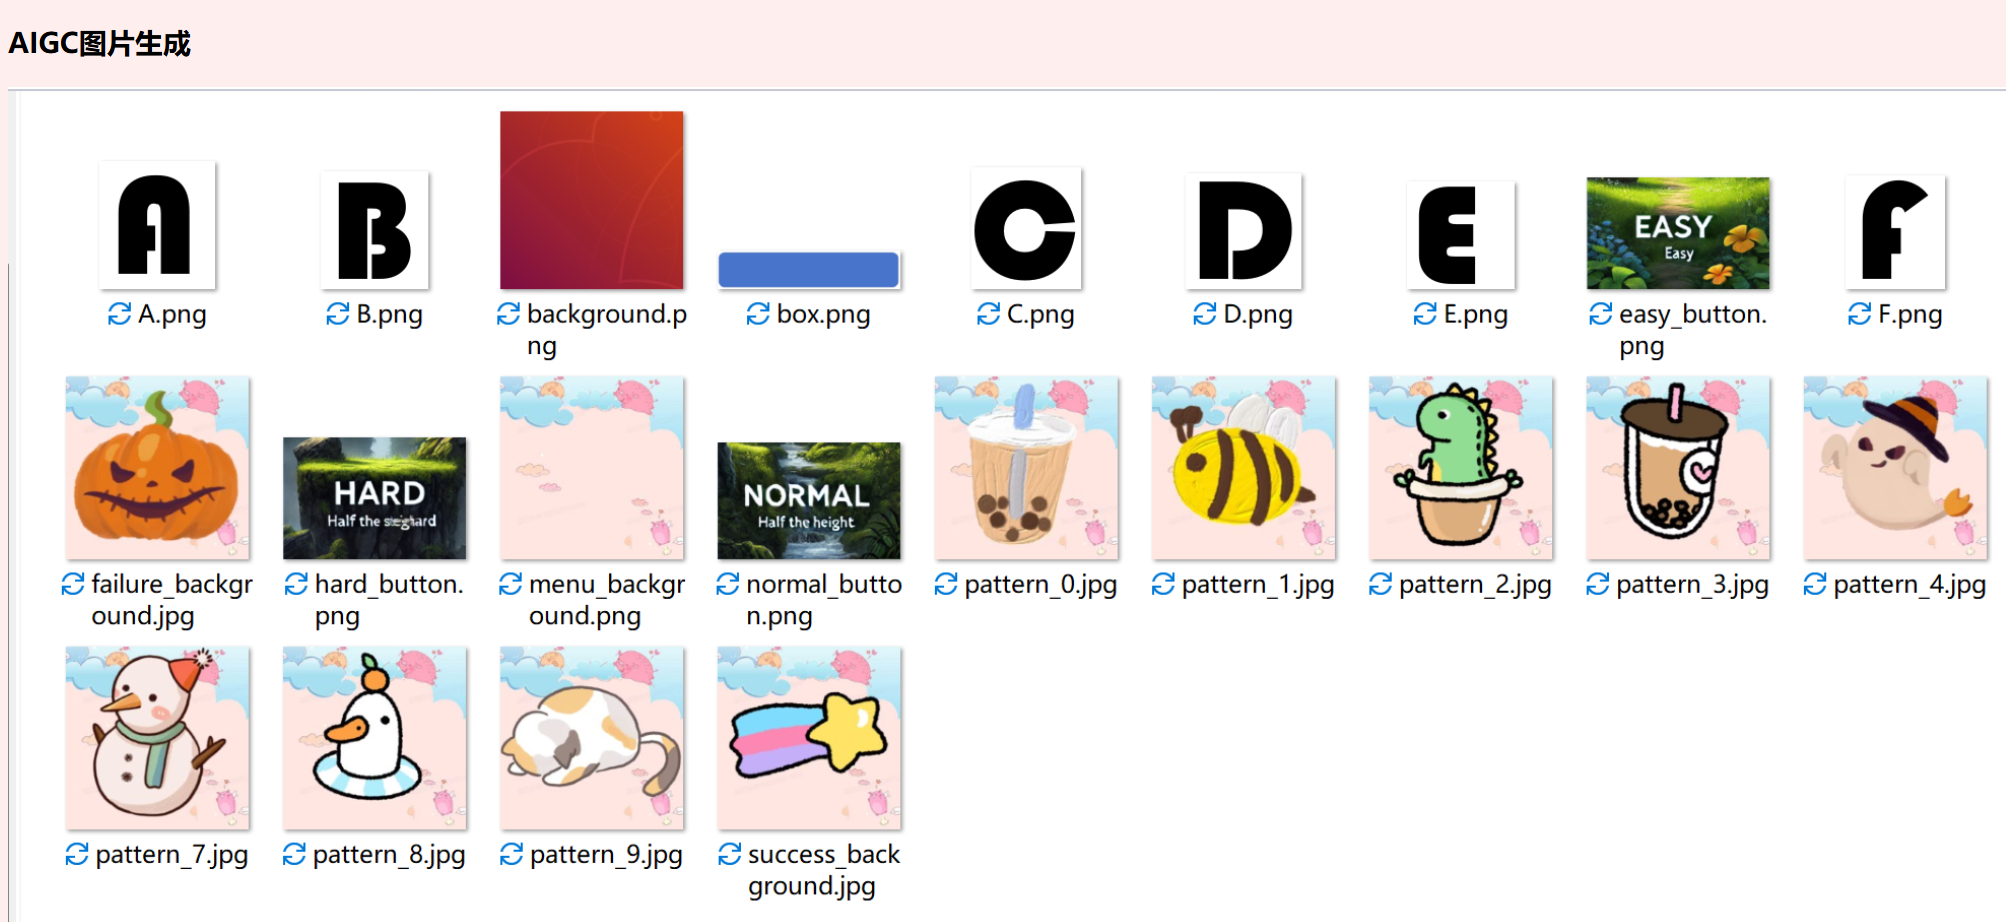This screenshot has width=2006, height=922.
Task: Click the blue box.png image
Action: coord(809,270)
